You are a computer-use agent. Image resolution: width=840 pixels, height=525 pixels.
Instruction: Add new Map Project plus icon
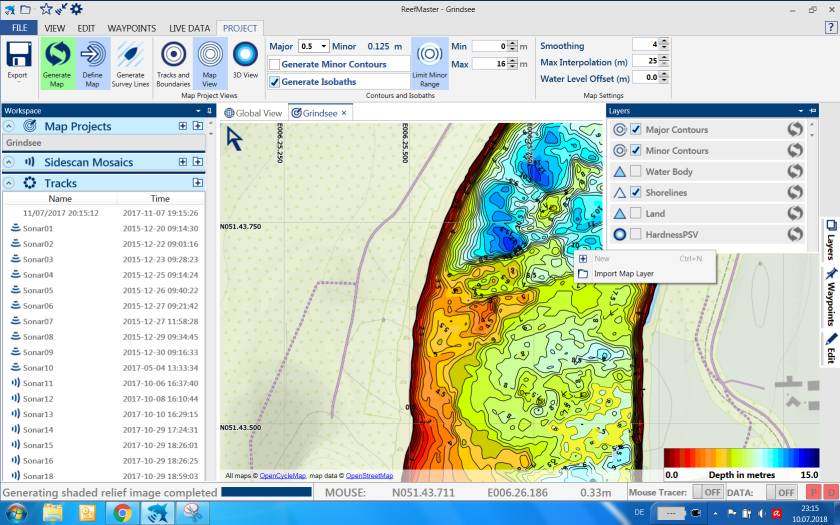183,125
